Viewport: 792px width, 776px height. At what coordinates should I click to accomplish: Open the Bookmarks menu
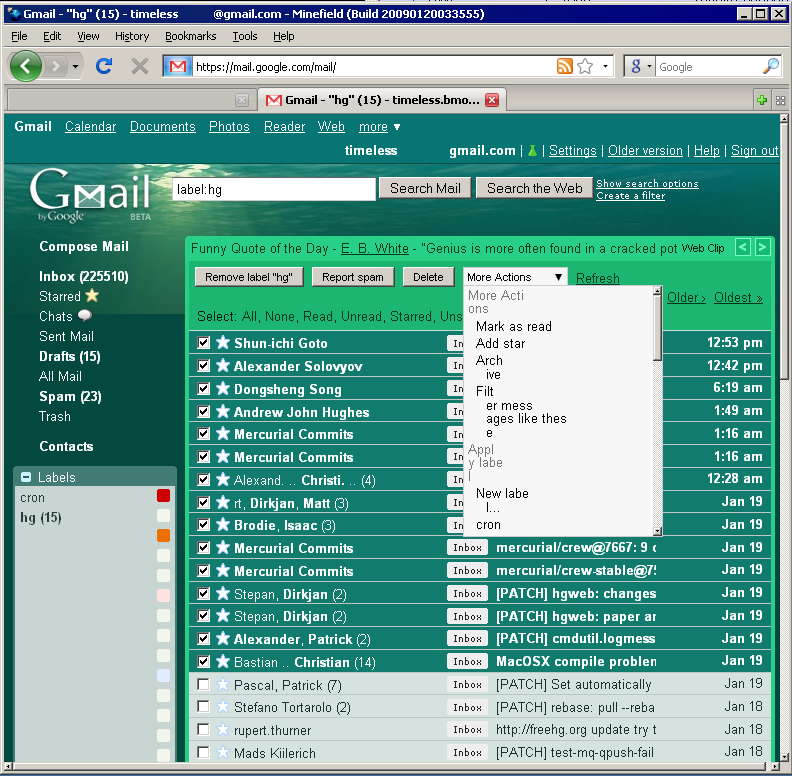190,36
